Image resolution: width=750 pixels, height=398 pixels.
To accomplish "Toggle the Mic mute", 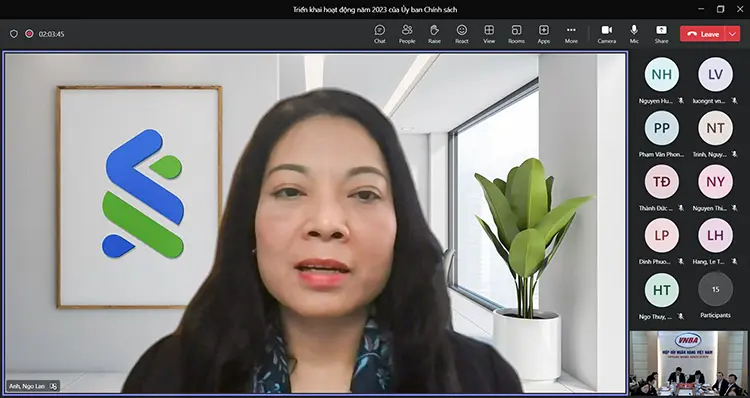I will click(x=634, y=34).
